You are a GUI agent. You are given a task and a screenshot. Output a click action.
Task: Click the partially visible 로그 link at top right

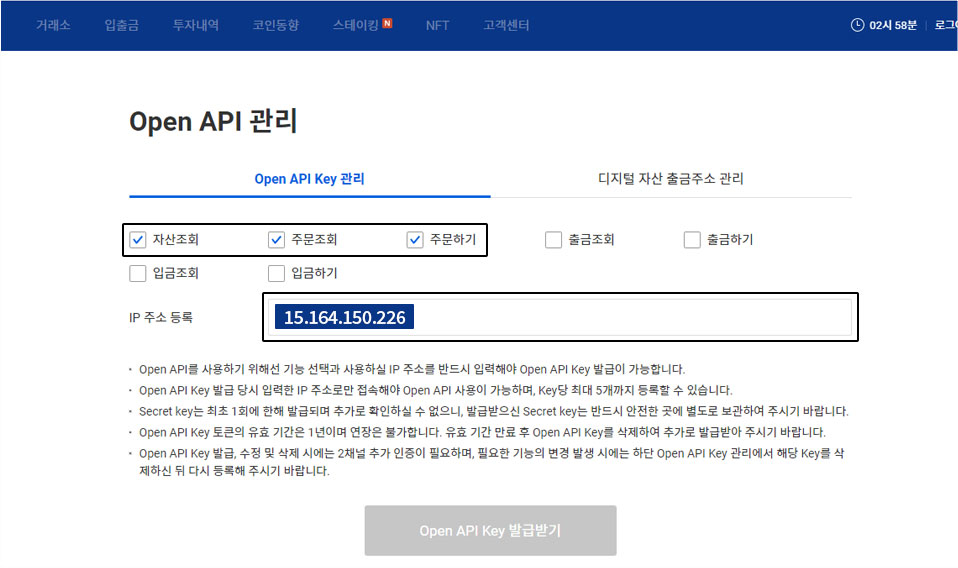(945, 25)
